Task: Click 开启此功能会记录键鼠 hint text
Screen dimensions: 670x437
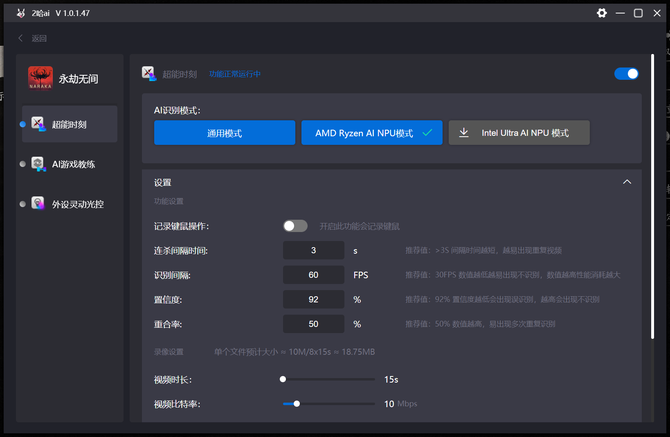Action: pyautogui.click(x=359, y=226)
